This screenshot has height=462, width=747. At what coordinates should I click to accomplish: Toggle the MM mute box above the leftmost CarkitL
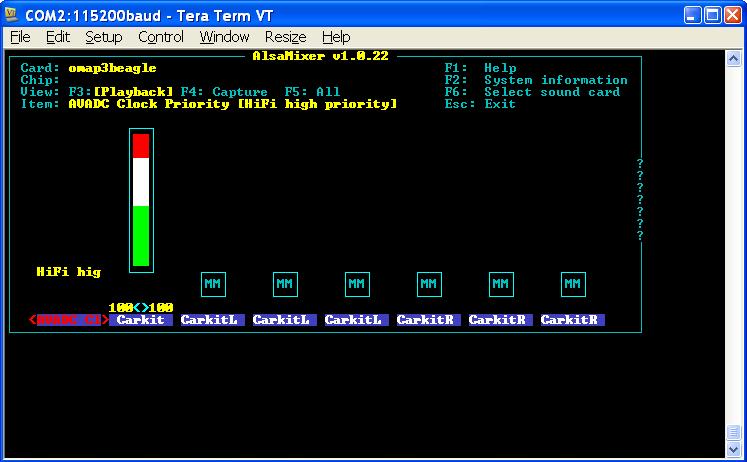213,284
